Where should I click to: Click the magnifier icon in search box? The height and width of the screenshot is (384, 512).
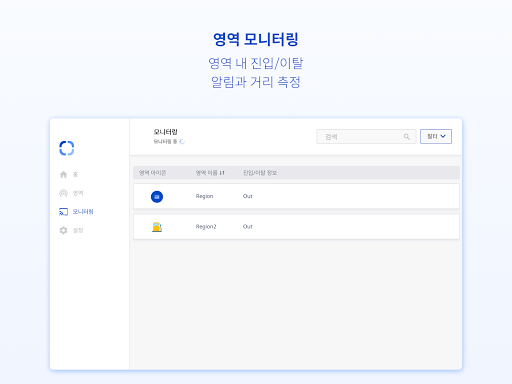pyautogui.click(x=407, y=137)
